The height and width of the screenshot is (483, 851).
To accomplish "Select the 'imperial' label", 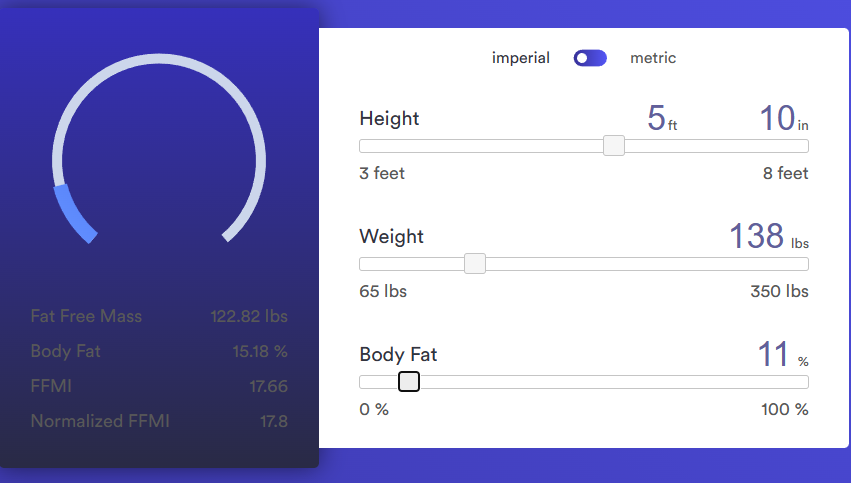I will (520, 58).
